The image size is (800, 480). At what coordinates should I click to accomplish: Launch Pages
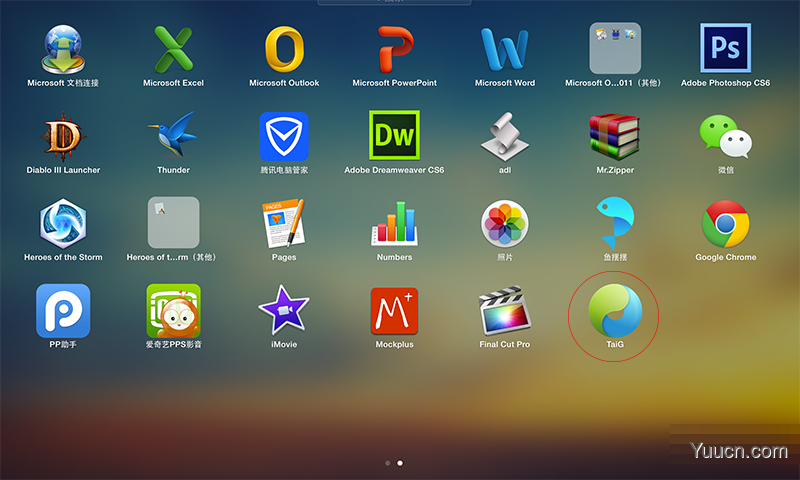point(284,223)
